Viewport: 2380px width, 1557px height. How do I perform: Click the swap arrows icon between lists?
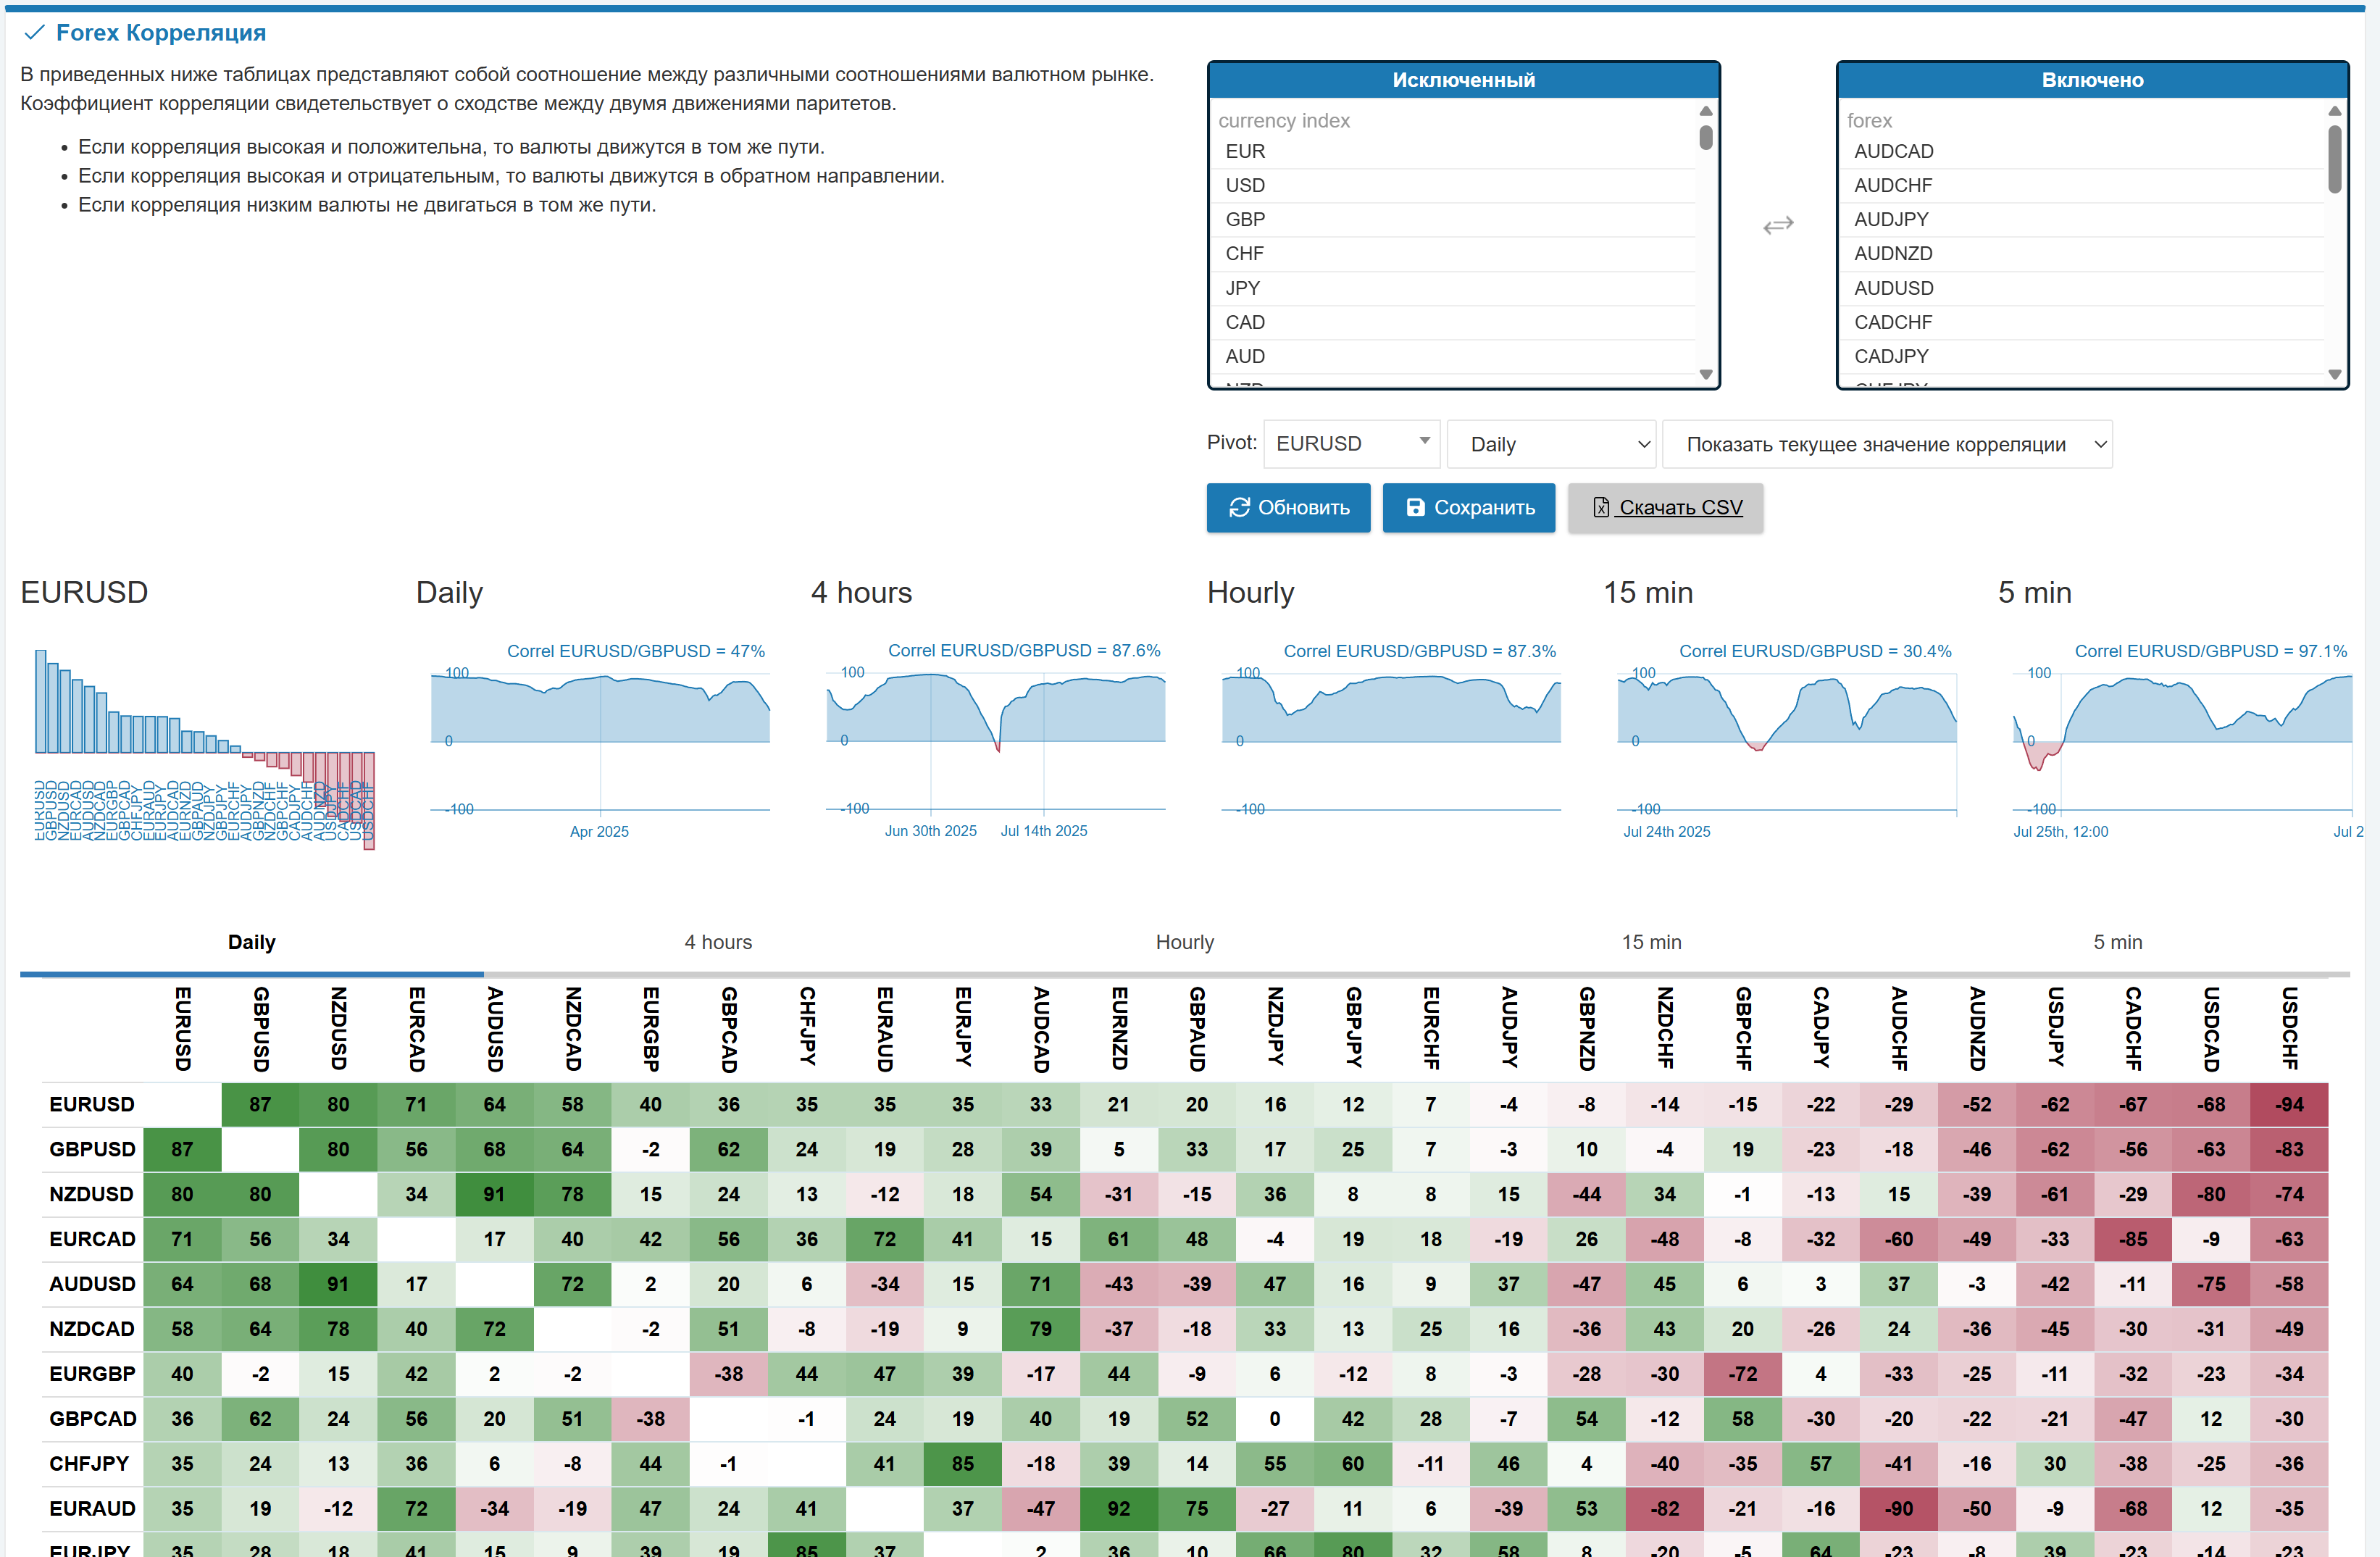click(x=1777, y=225)
